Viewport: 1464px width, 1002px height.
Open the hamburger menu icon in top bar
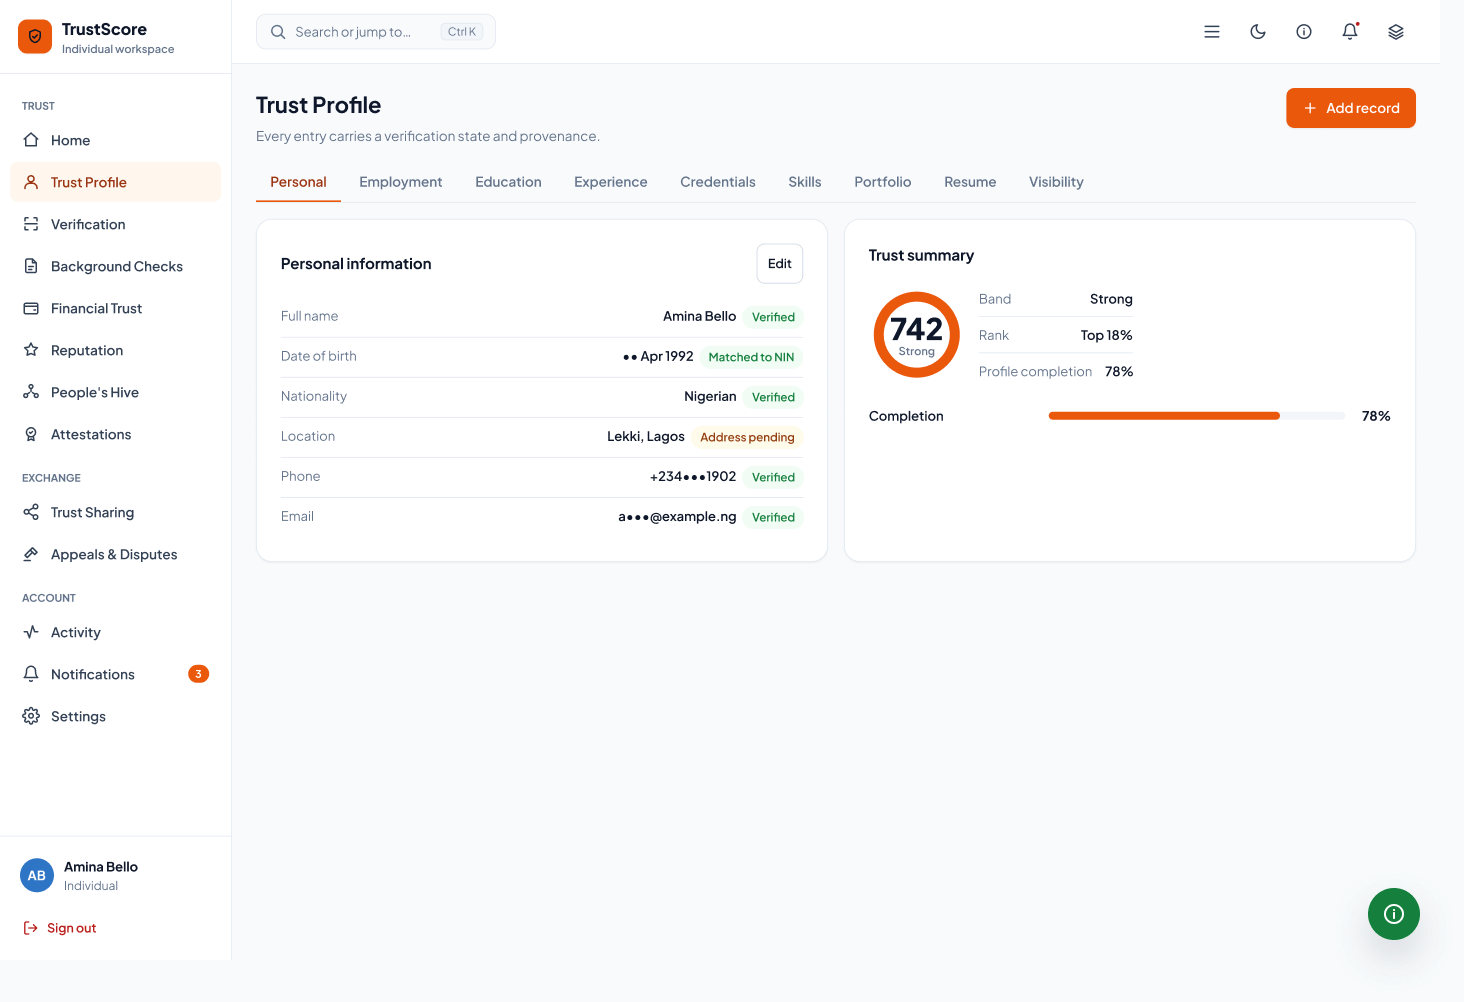(1212, 32)
